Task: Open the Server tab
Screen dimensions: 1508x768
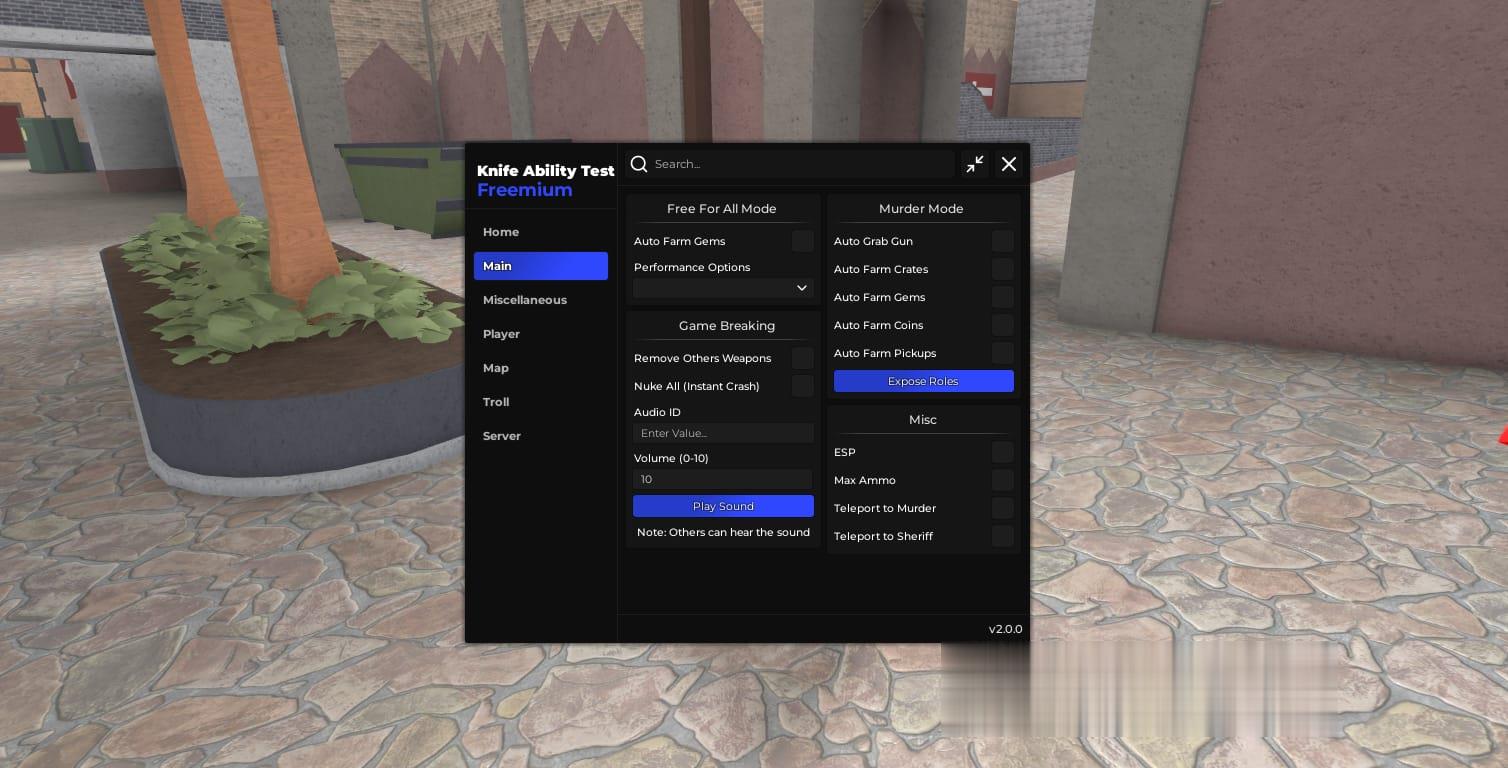Action: pos(502,436)
